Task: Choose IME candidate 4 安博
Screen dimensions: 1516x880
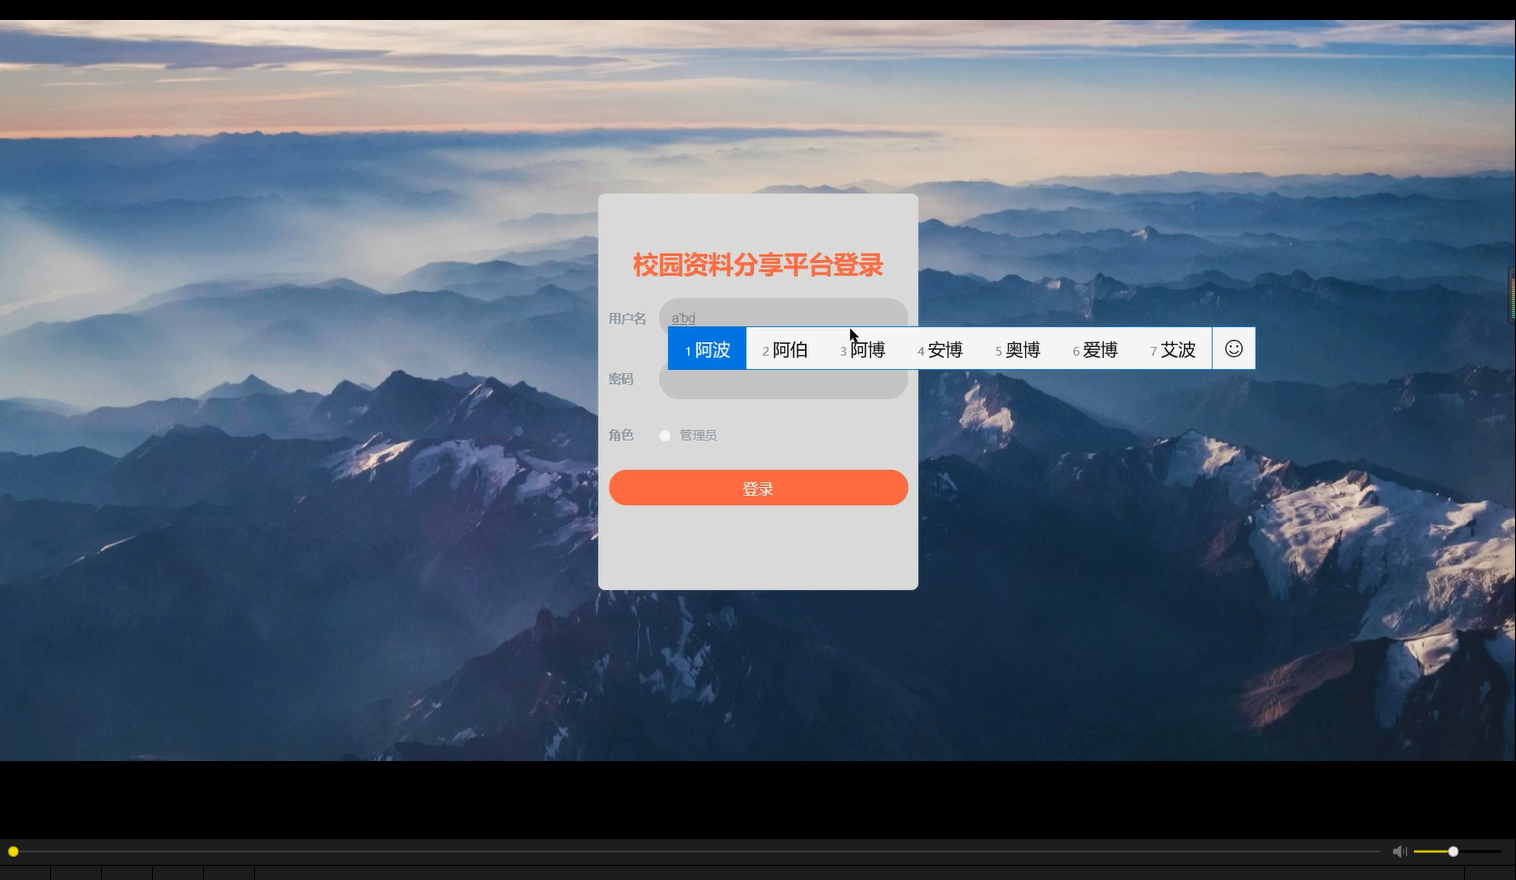Action: click(940, 349)
